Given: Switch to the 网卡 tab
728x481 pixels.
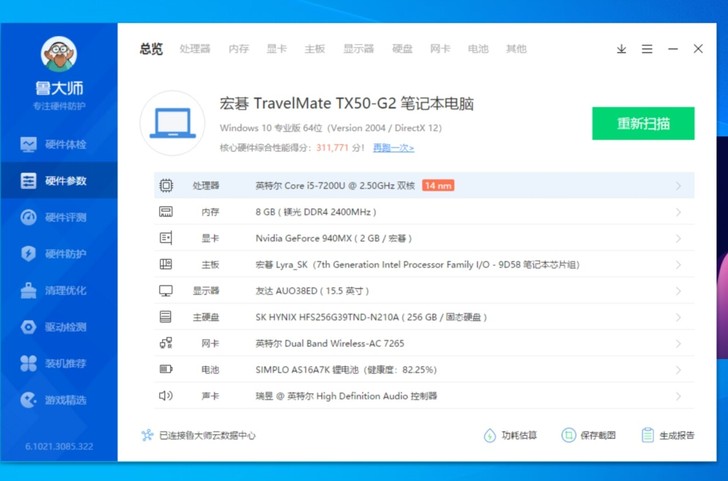Looking at the screenshot, I should pos(440,49).
